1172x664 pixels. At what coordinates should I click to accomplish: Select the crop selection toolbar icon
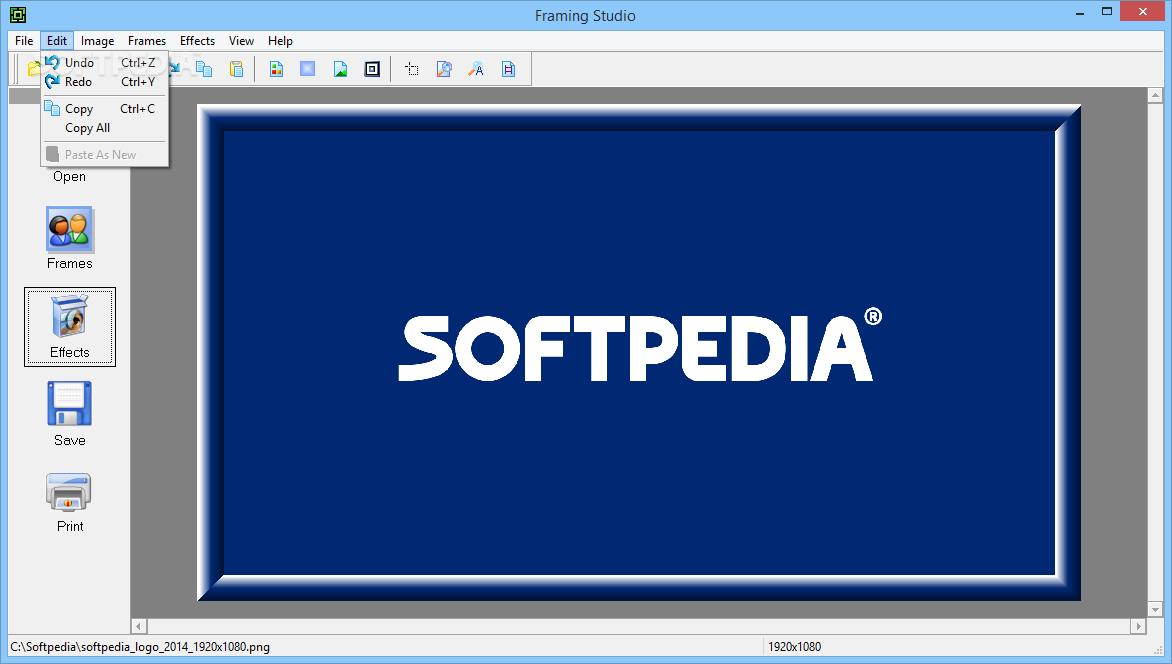pyautogui.click(x=412, y=70)
